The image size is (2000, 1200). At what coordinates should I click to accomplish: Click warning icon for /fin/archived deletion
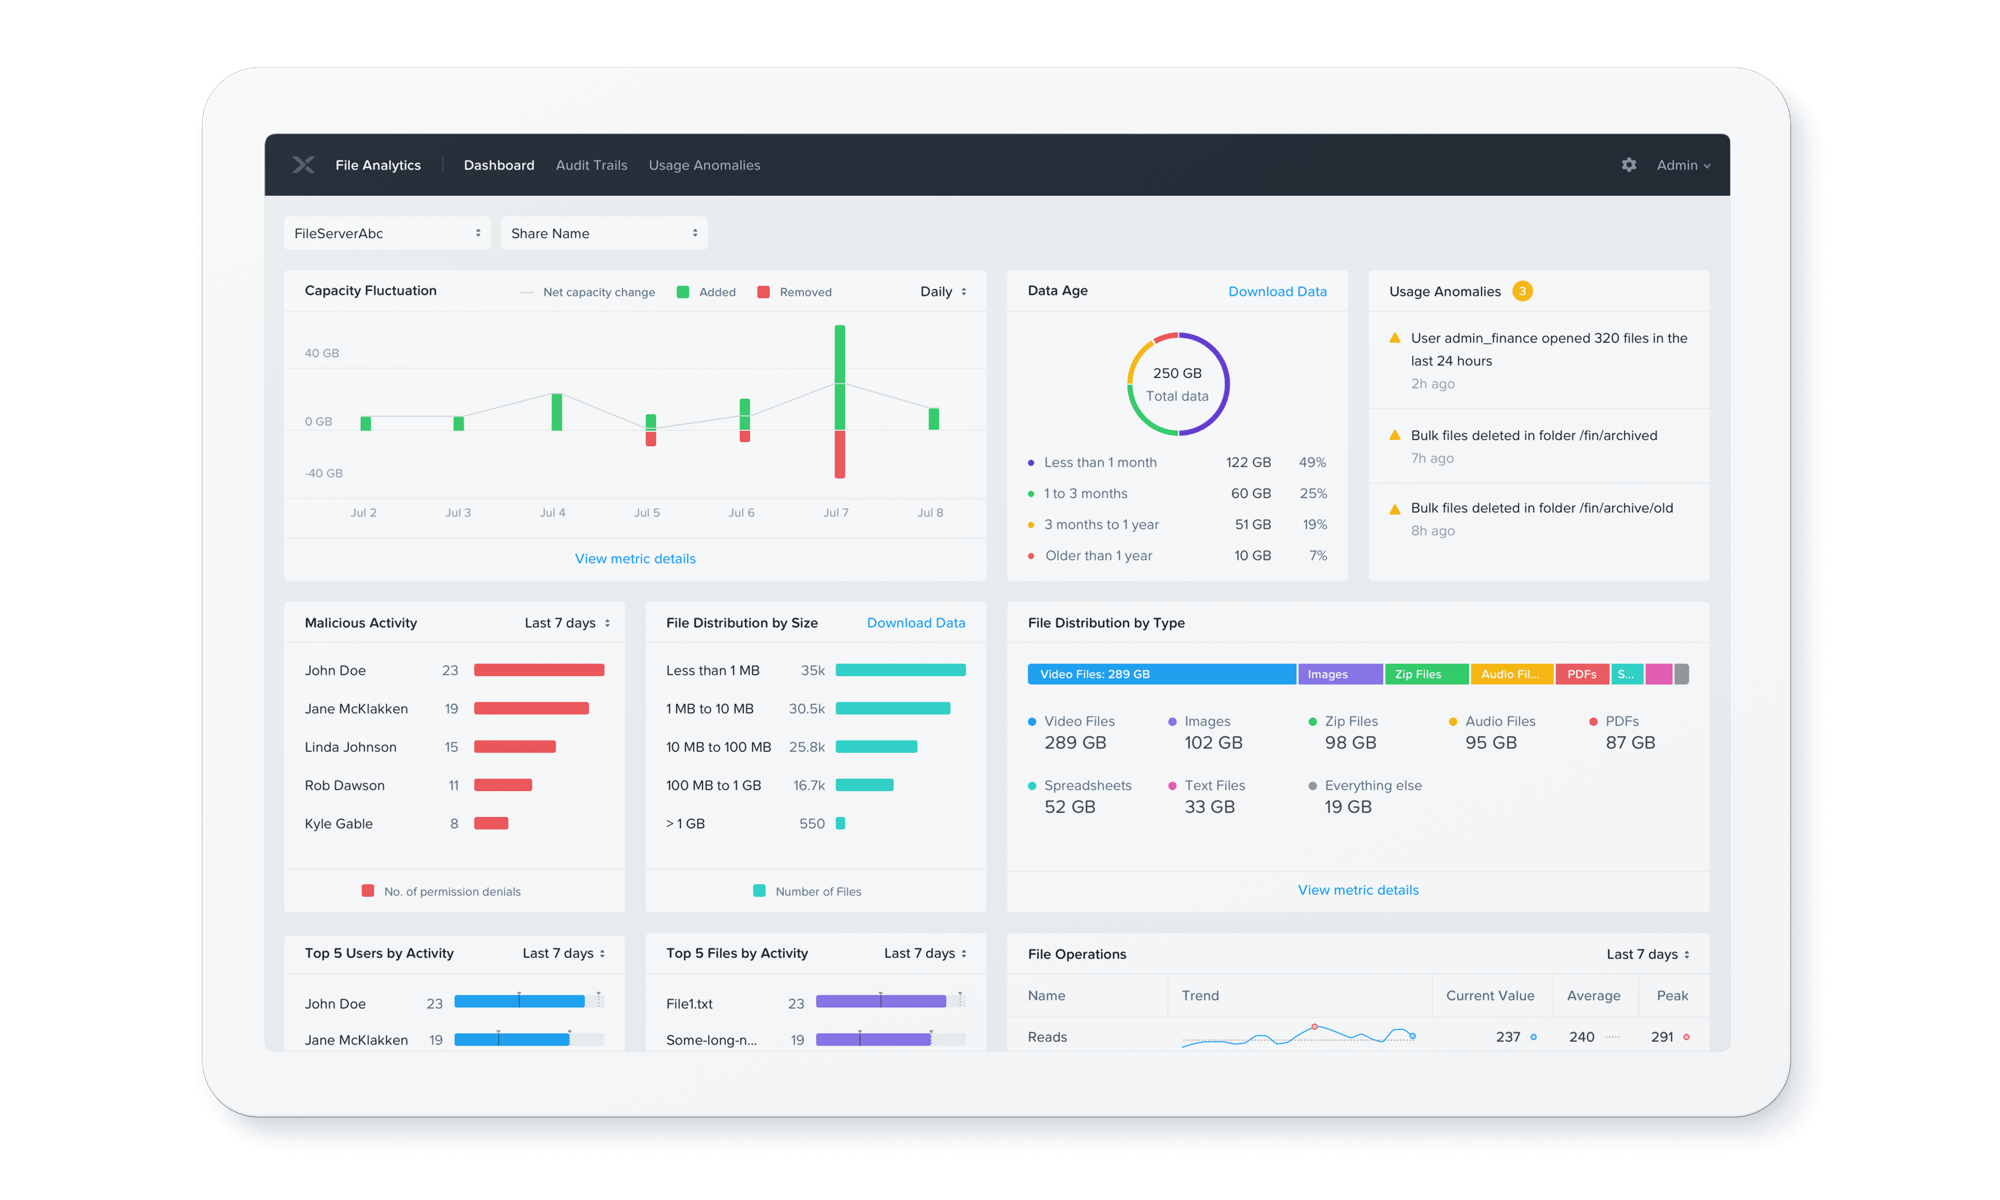1395,435
